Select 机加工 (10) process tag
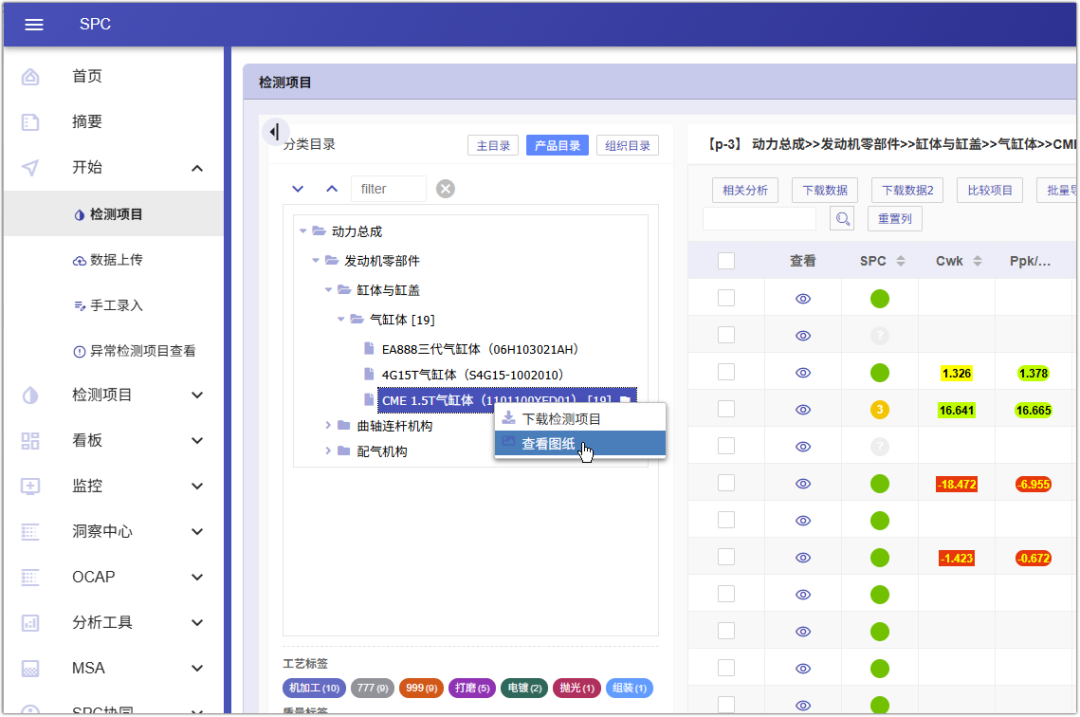This screenshot has width=1080, height=717. (x=314, y=688)
